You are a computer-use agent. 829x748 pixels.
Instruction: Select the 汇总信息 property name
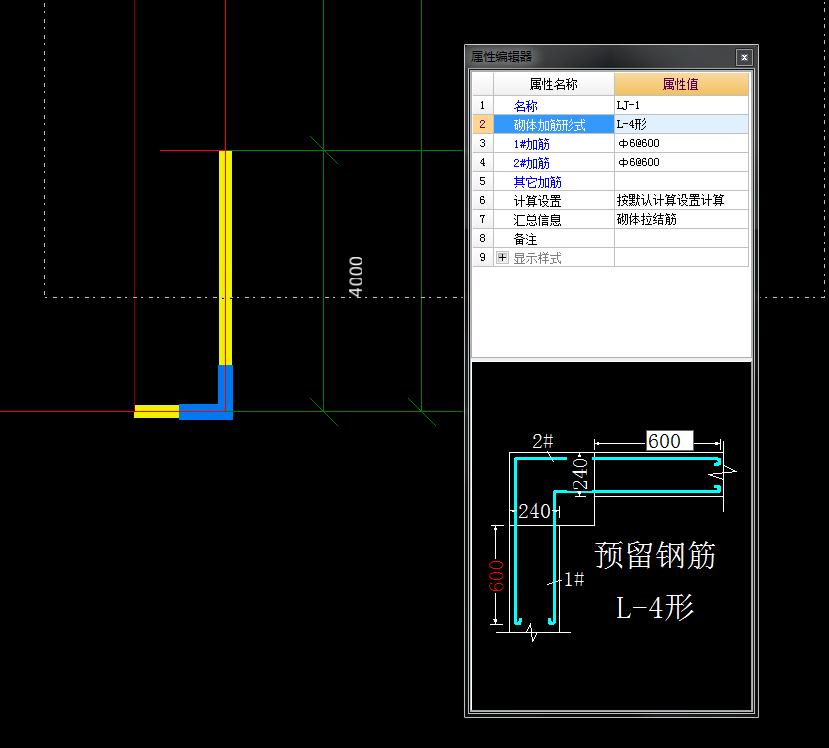554,220
